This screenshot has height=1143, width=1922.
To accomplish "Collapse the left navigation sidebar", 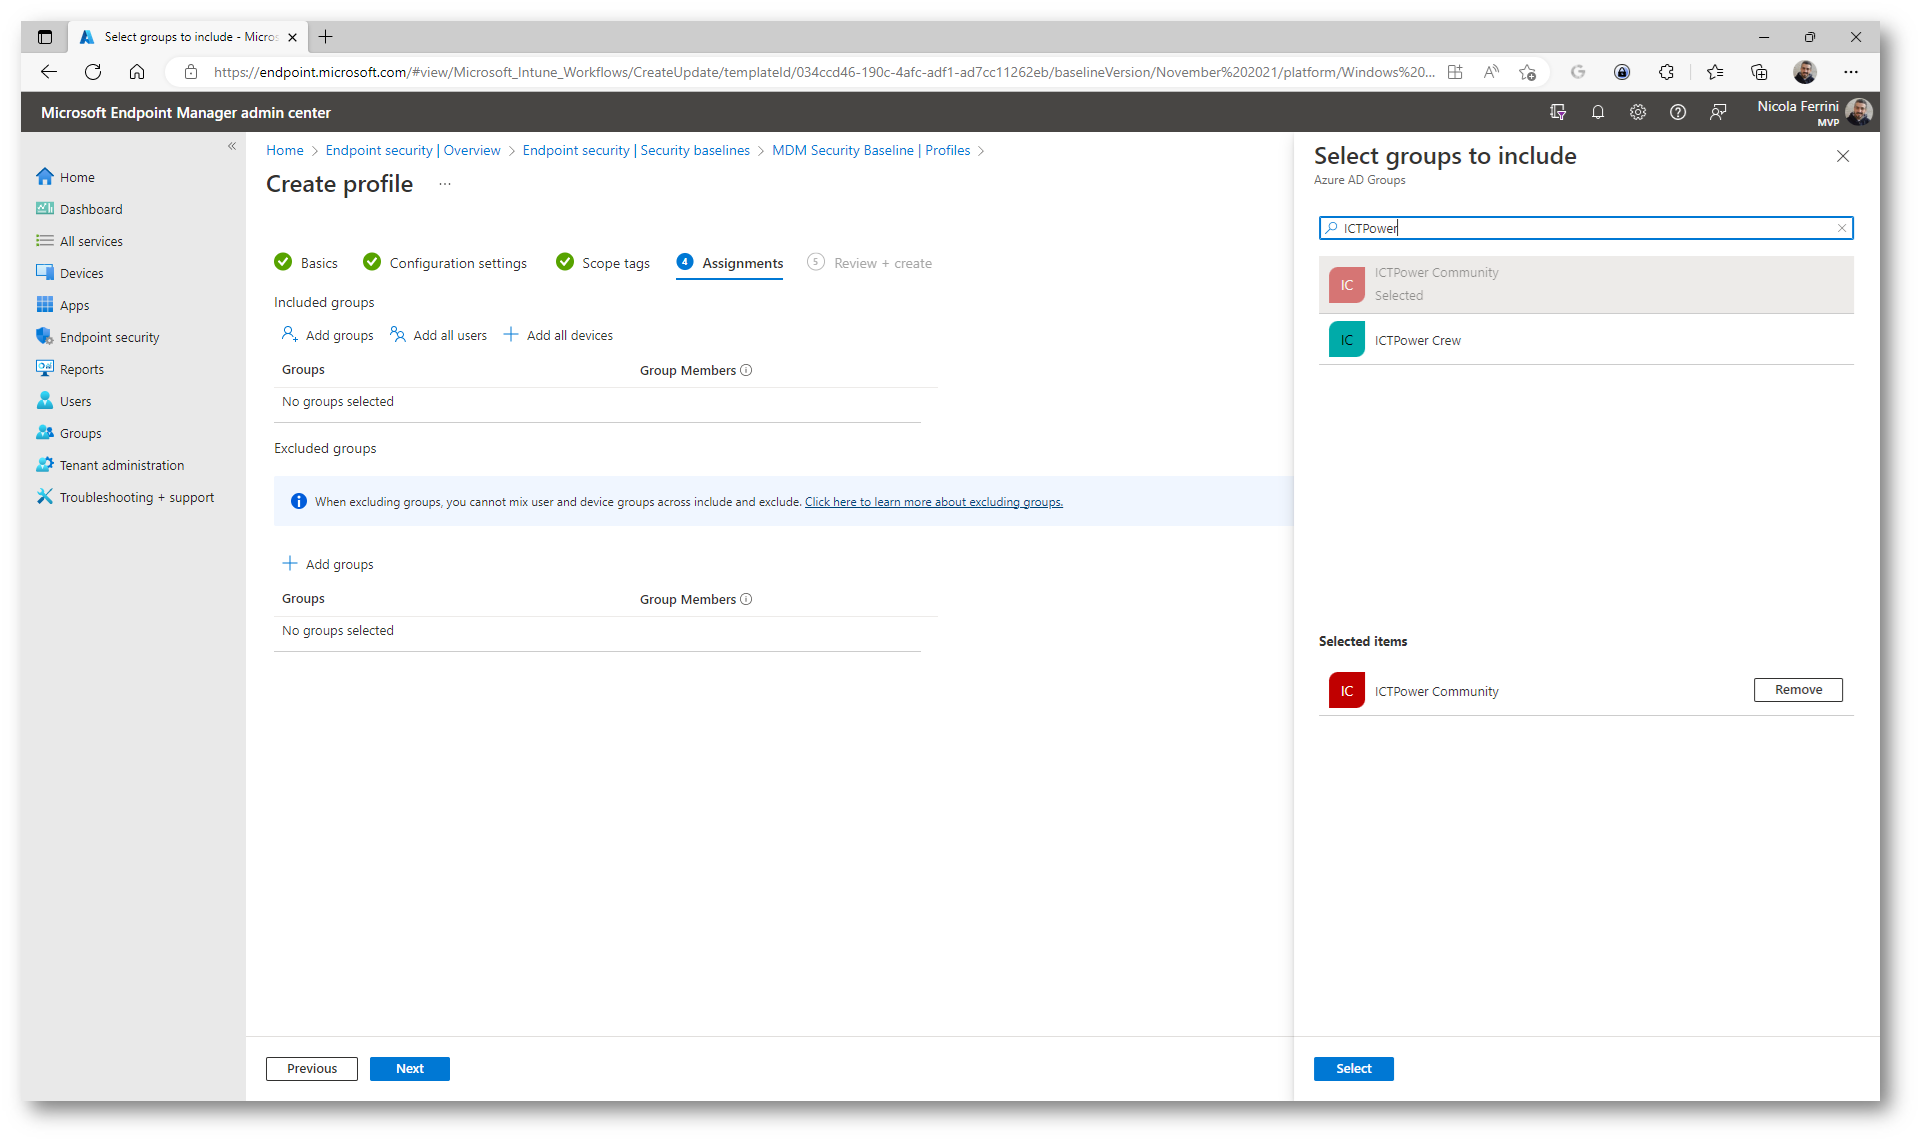I will [232, 146].
